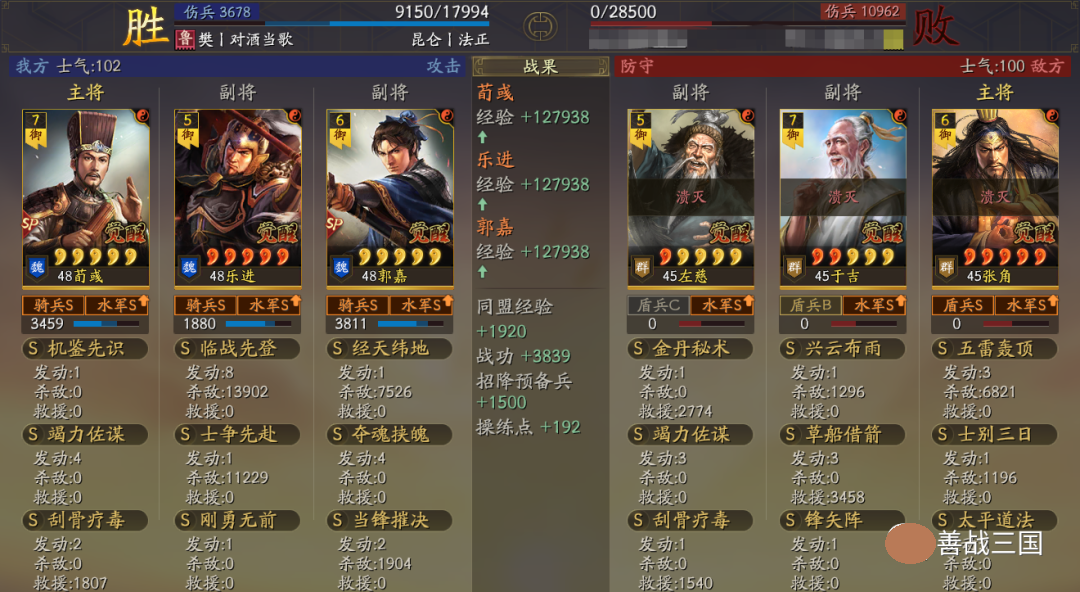Image resolution: width=1080 pixels, height=592 pixels.
Task: Click the center coin emblem icon
Action: click(x=540, y=26)
